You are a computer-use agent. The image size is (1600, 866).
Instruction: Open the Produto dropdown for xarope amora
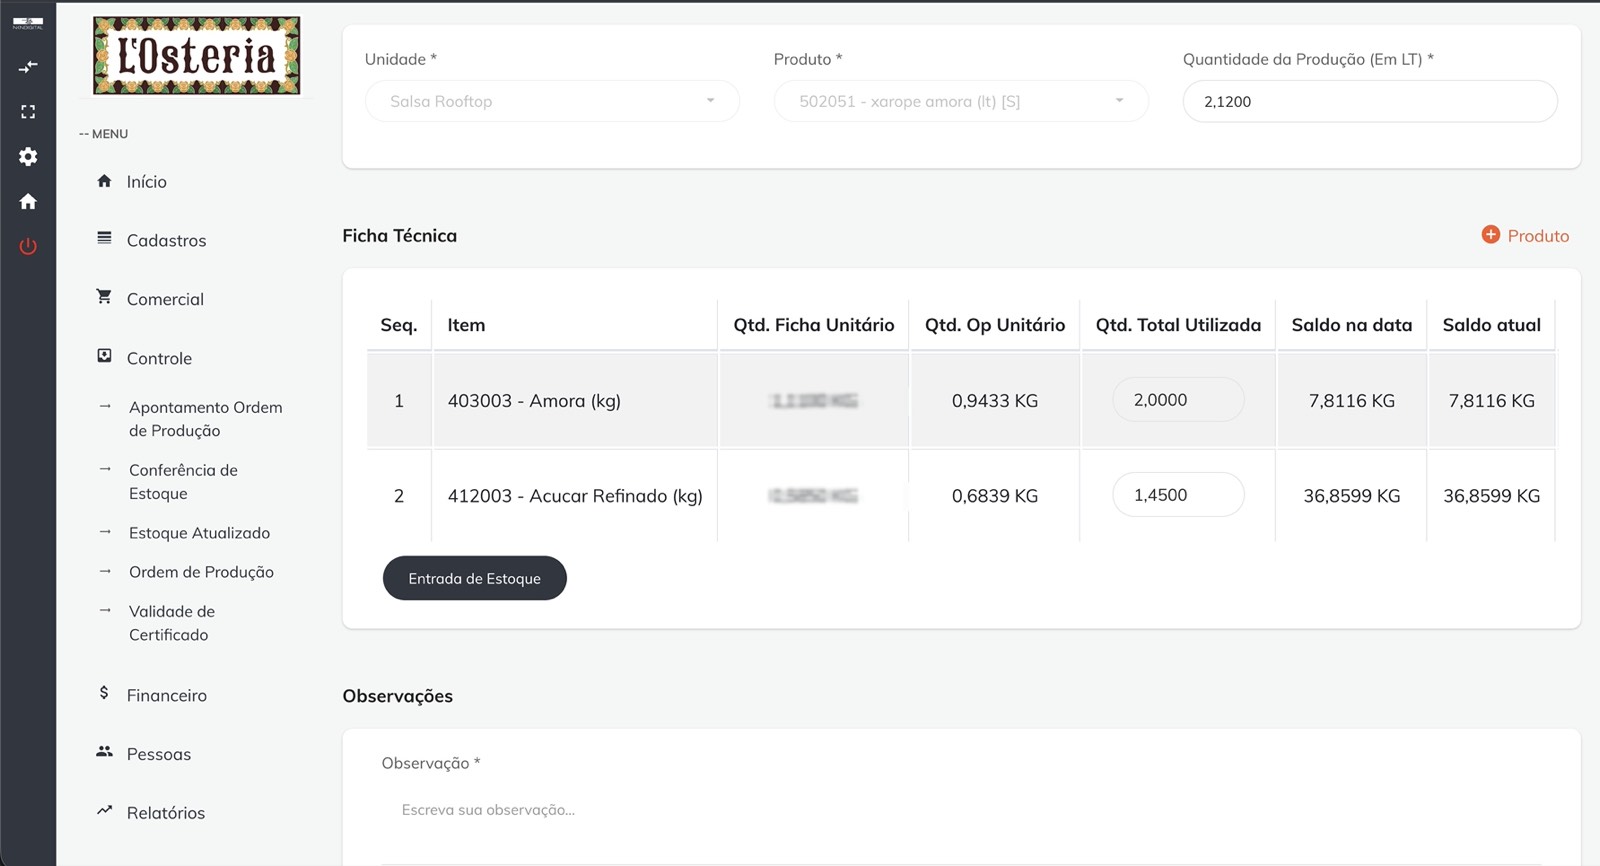point(961,101)
